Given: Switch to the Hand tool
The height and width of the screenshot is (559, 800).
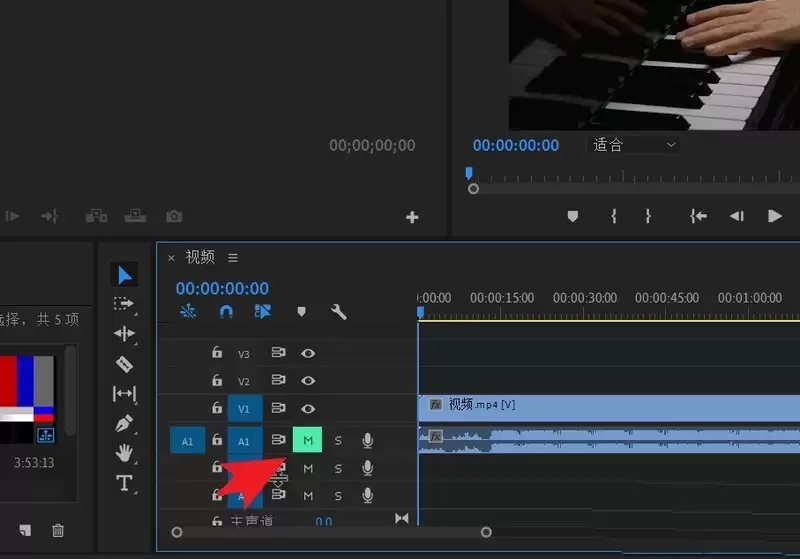Looking at the screenshot, I should 124,453.
